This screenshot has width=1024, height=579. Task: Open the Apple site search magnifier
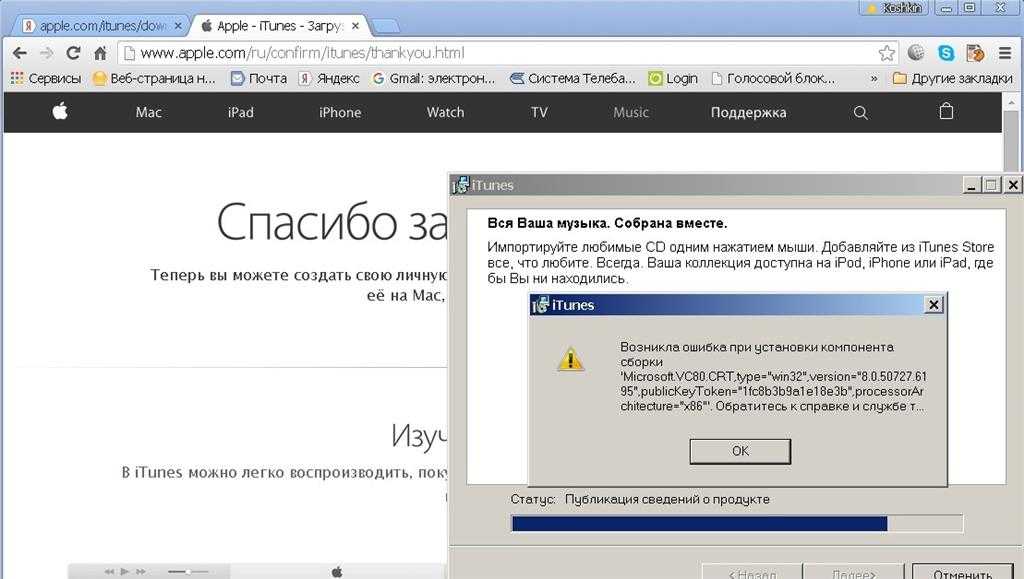[861, 112]
